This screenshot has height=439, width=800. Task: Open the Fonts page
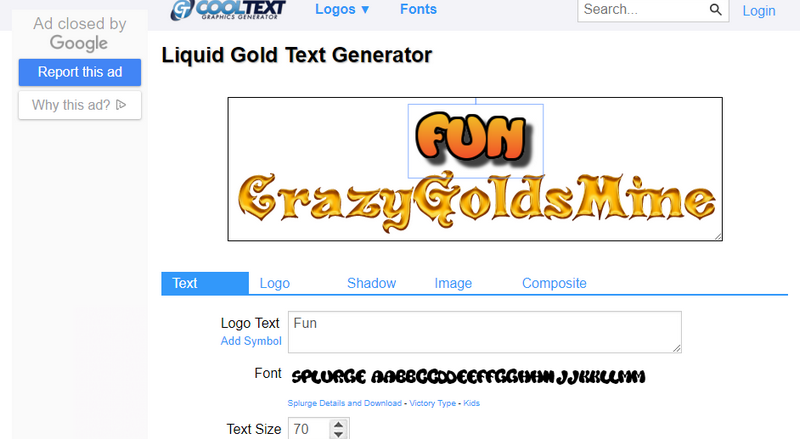pyautogui.click(x=418, y=9)
